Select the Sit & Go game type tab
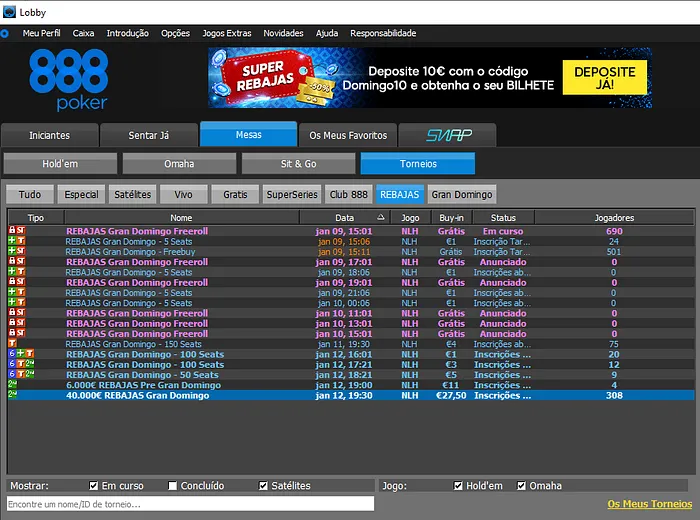The height and width of the screenshot is (520, 700). pyautogui.click(x=299, y=164)
